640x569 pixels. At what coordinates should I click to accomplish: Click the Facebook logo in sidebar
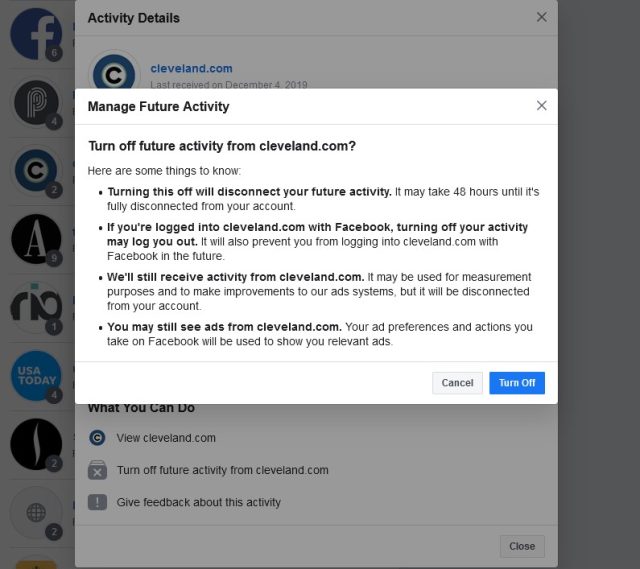tap(36, 34)
